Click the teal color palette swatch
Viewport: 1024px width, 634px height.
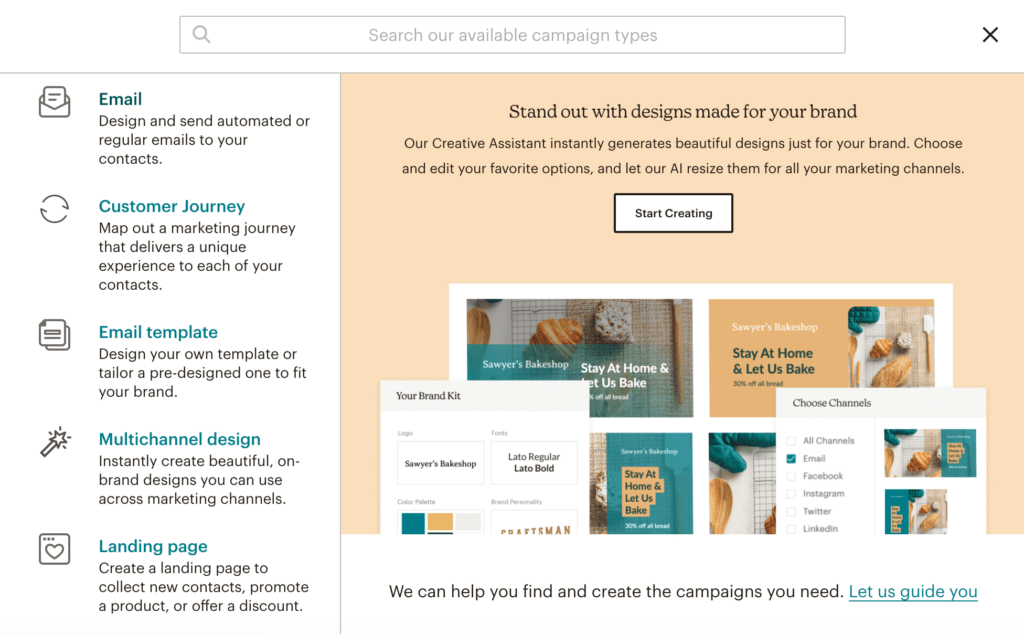(413, 523)
